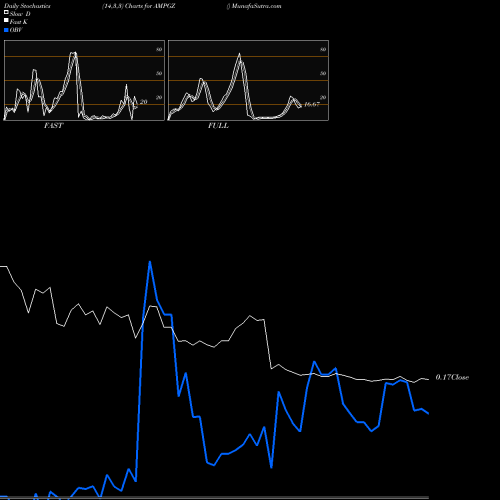This screenshot has height=500, width=500.
Task: Click the current value 20 in FAST chart
Action: 143,102
